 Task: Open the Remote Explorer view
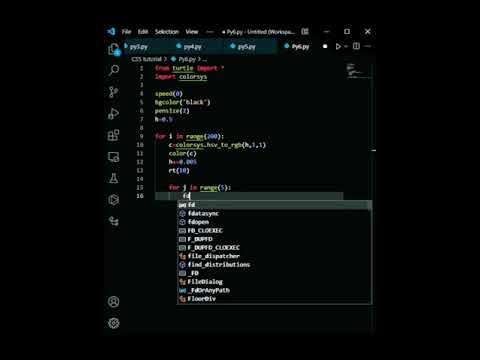click(114, 157)
